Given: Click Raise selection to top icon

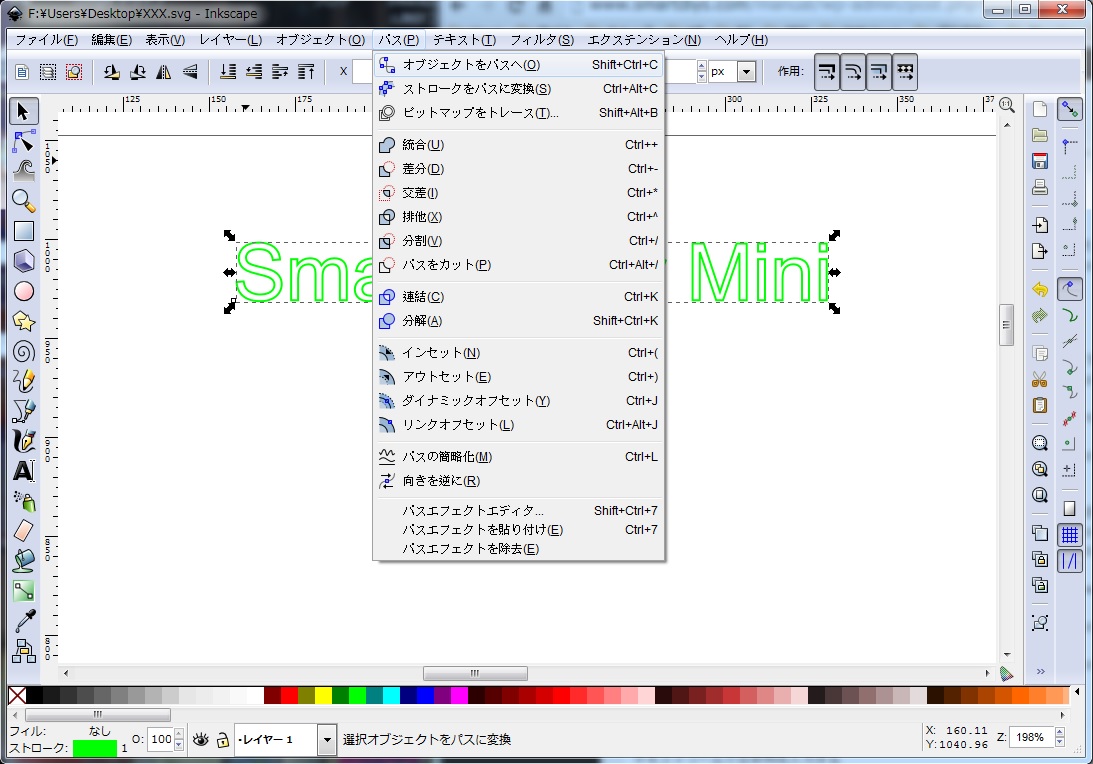Looking at the screenshot, I should pos(306,72).
